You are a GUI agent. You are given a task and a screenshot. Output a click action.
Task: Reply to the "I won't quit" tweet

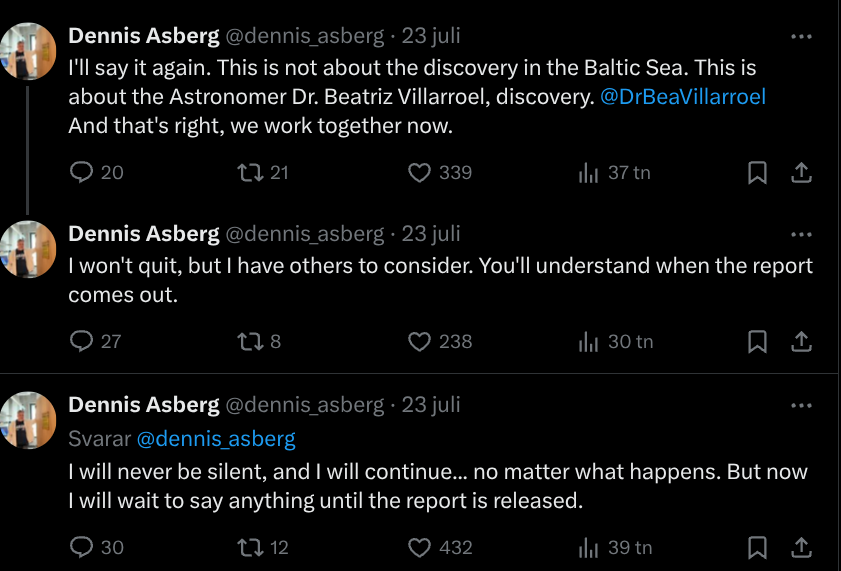pyautogui.click(x=82, y=342)
